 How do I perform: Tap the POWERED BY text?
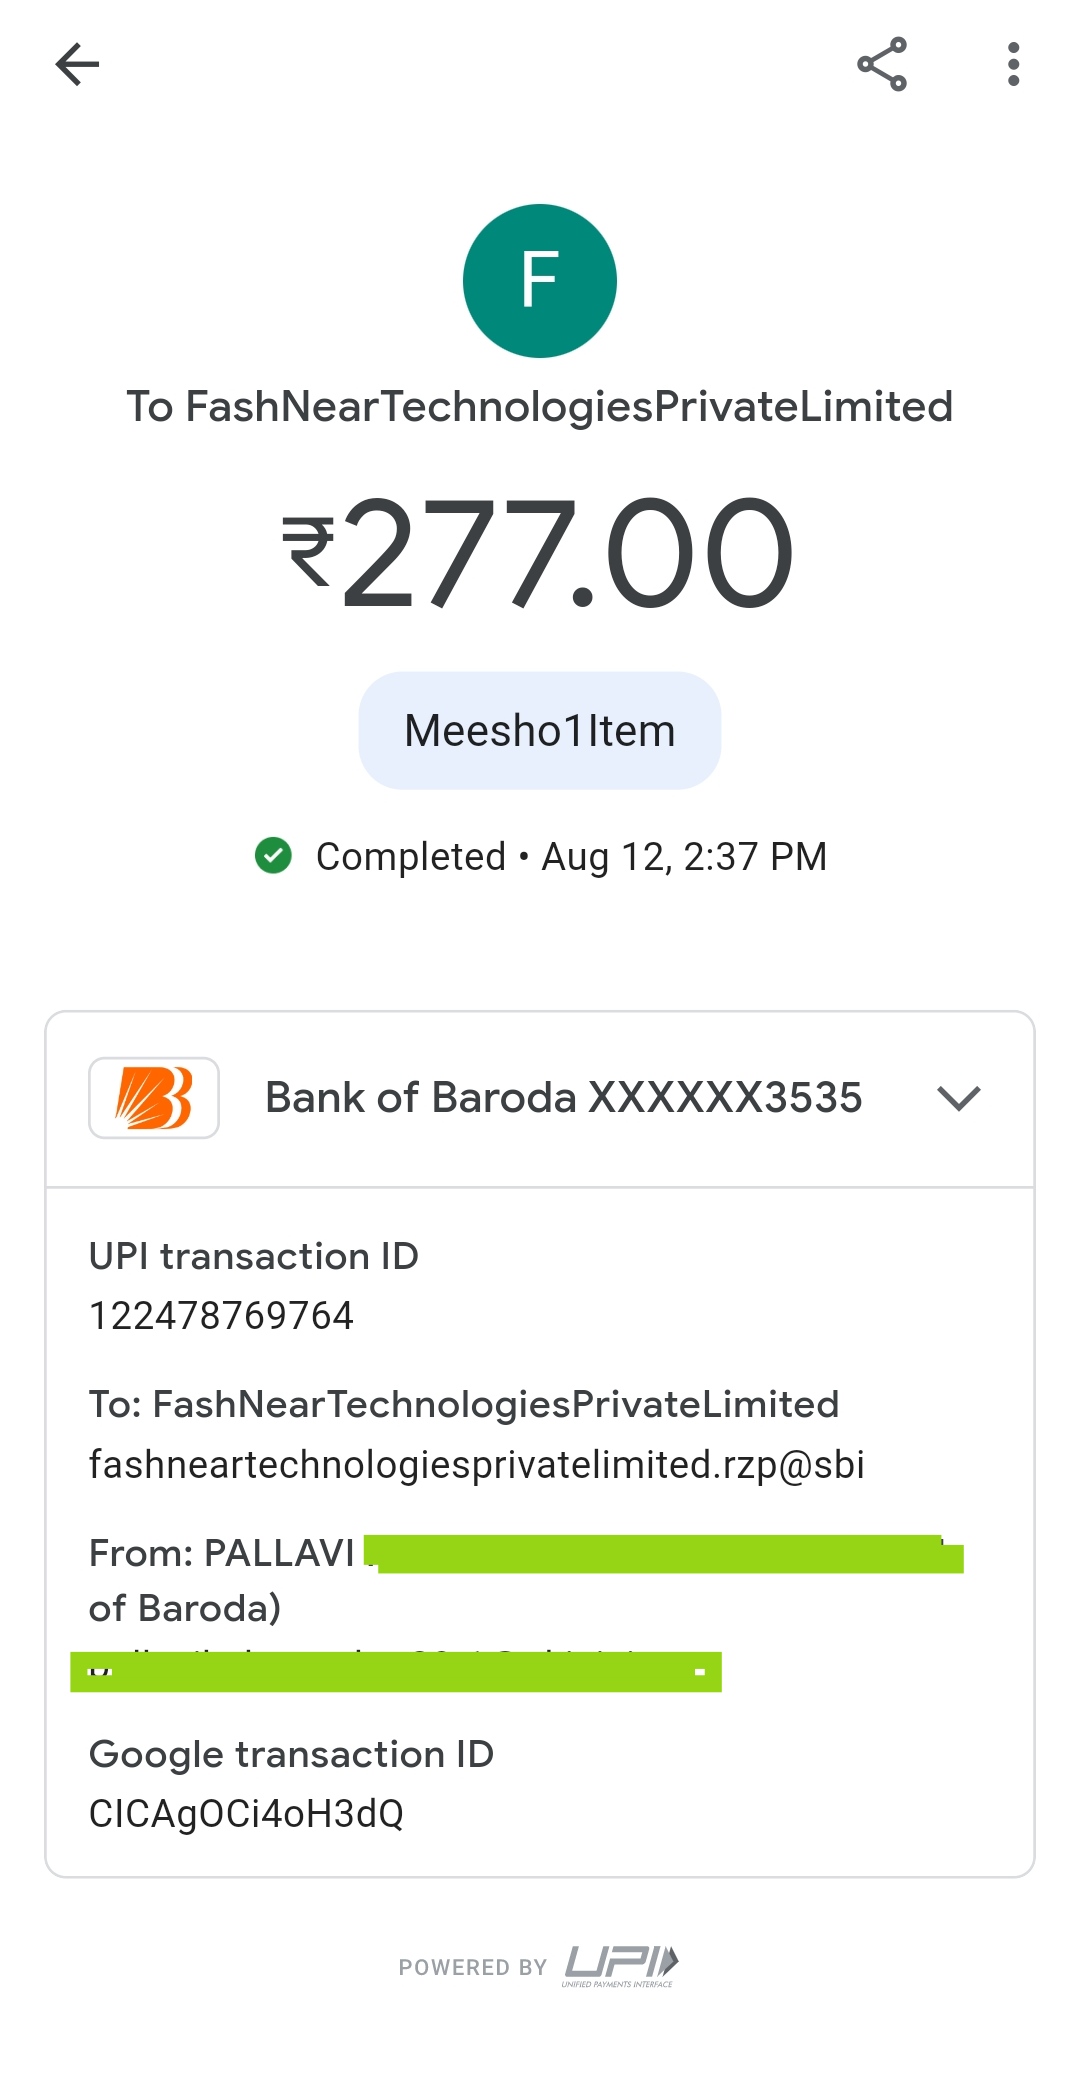coord(472,1967)
